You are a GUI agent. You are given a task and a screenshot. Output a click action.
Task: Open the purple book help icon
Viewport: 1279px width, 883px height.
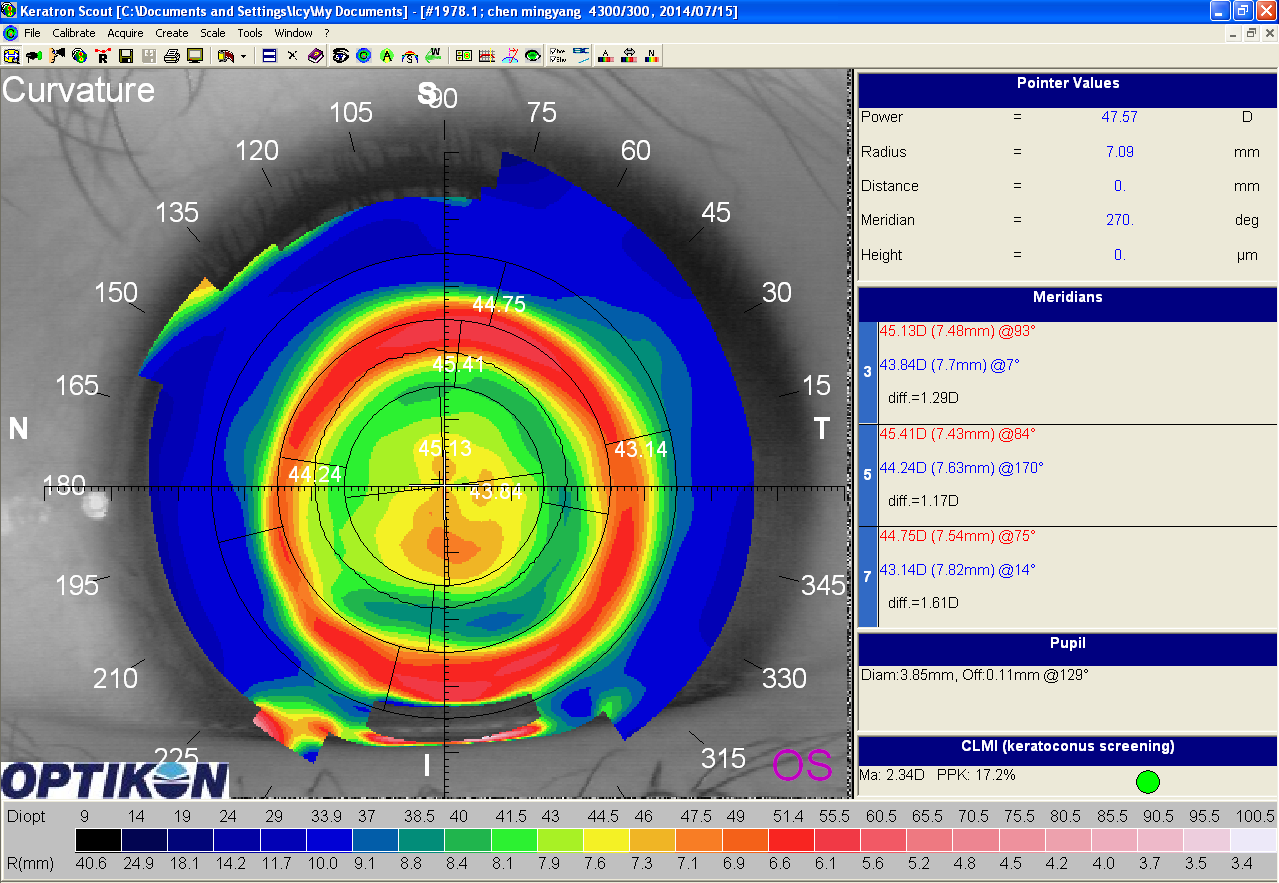click(316, 55)
